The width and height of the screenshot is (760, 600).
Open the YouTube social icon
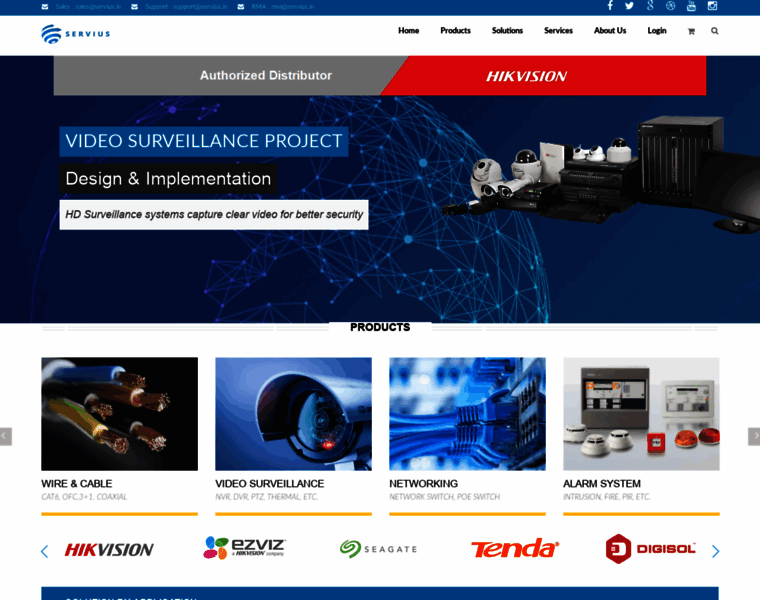691,6
